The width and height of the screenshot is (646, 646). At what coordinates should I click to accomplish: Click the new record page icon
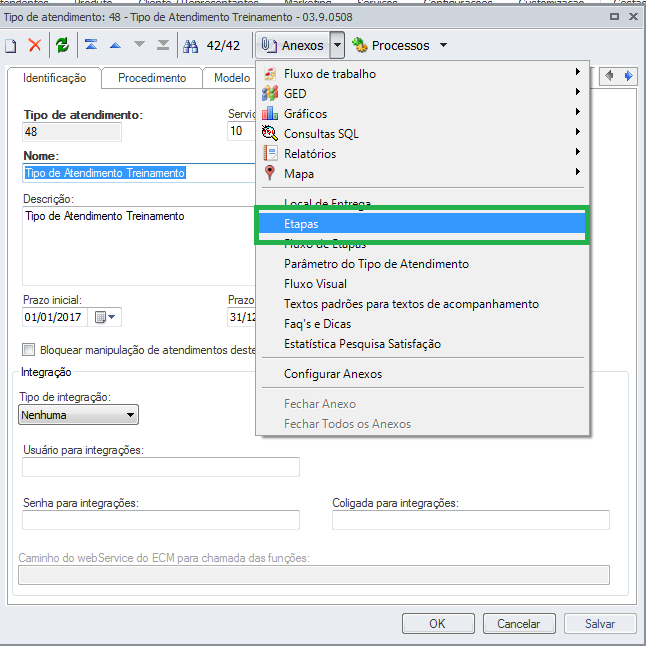[11, 46]
